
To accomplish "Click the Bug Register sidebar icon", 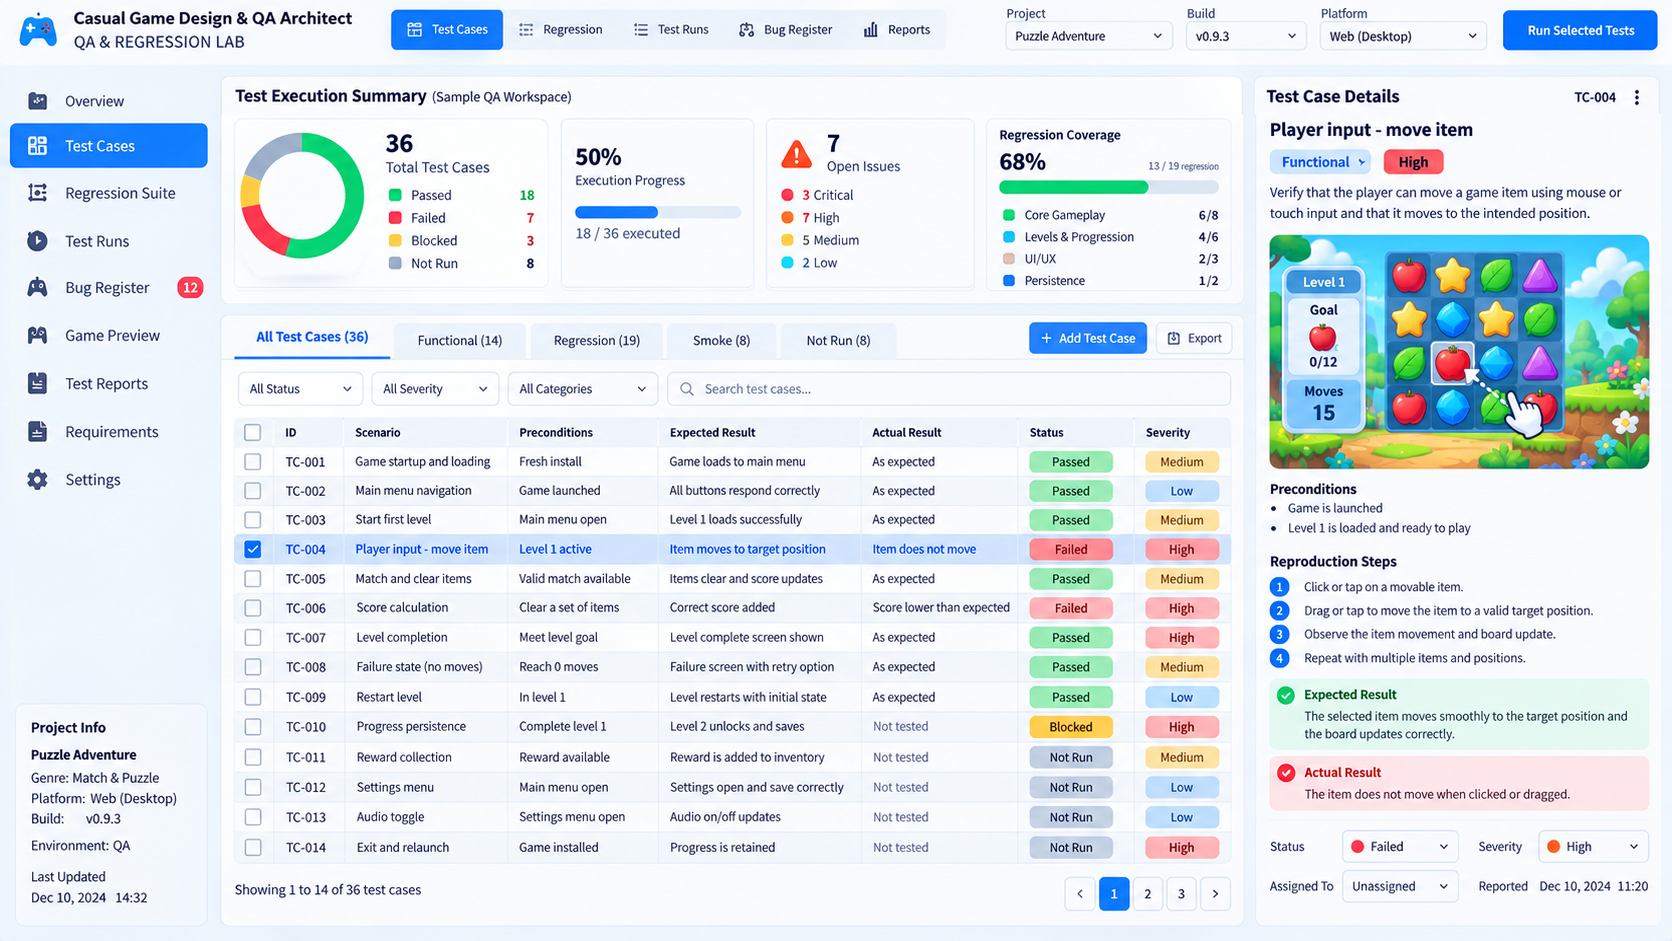I will [x=38, y=288].
